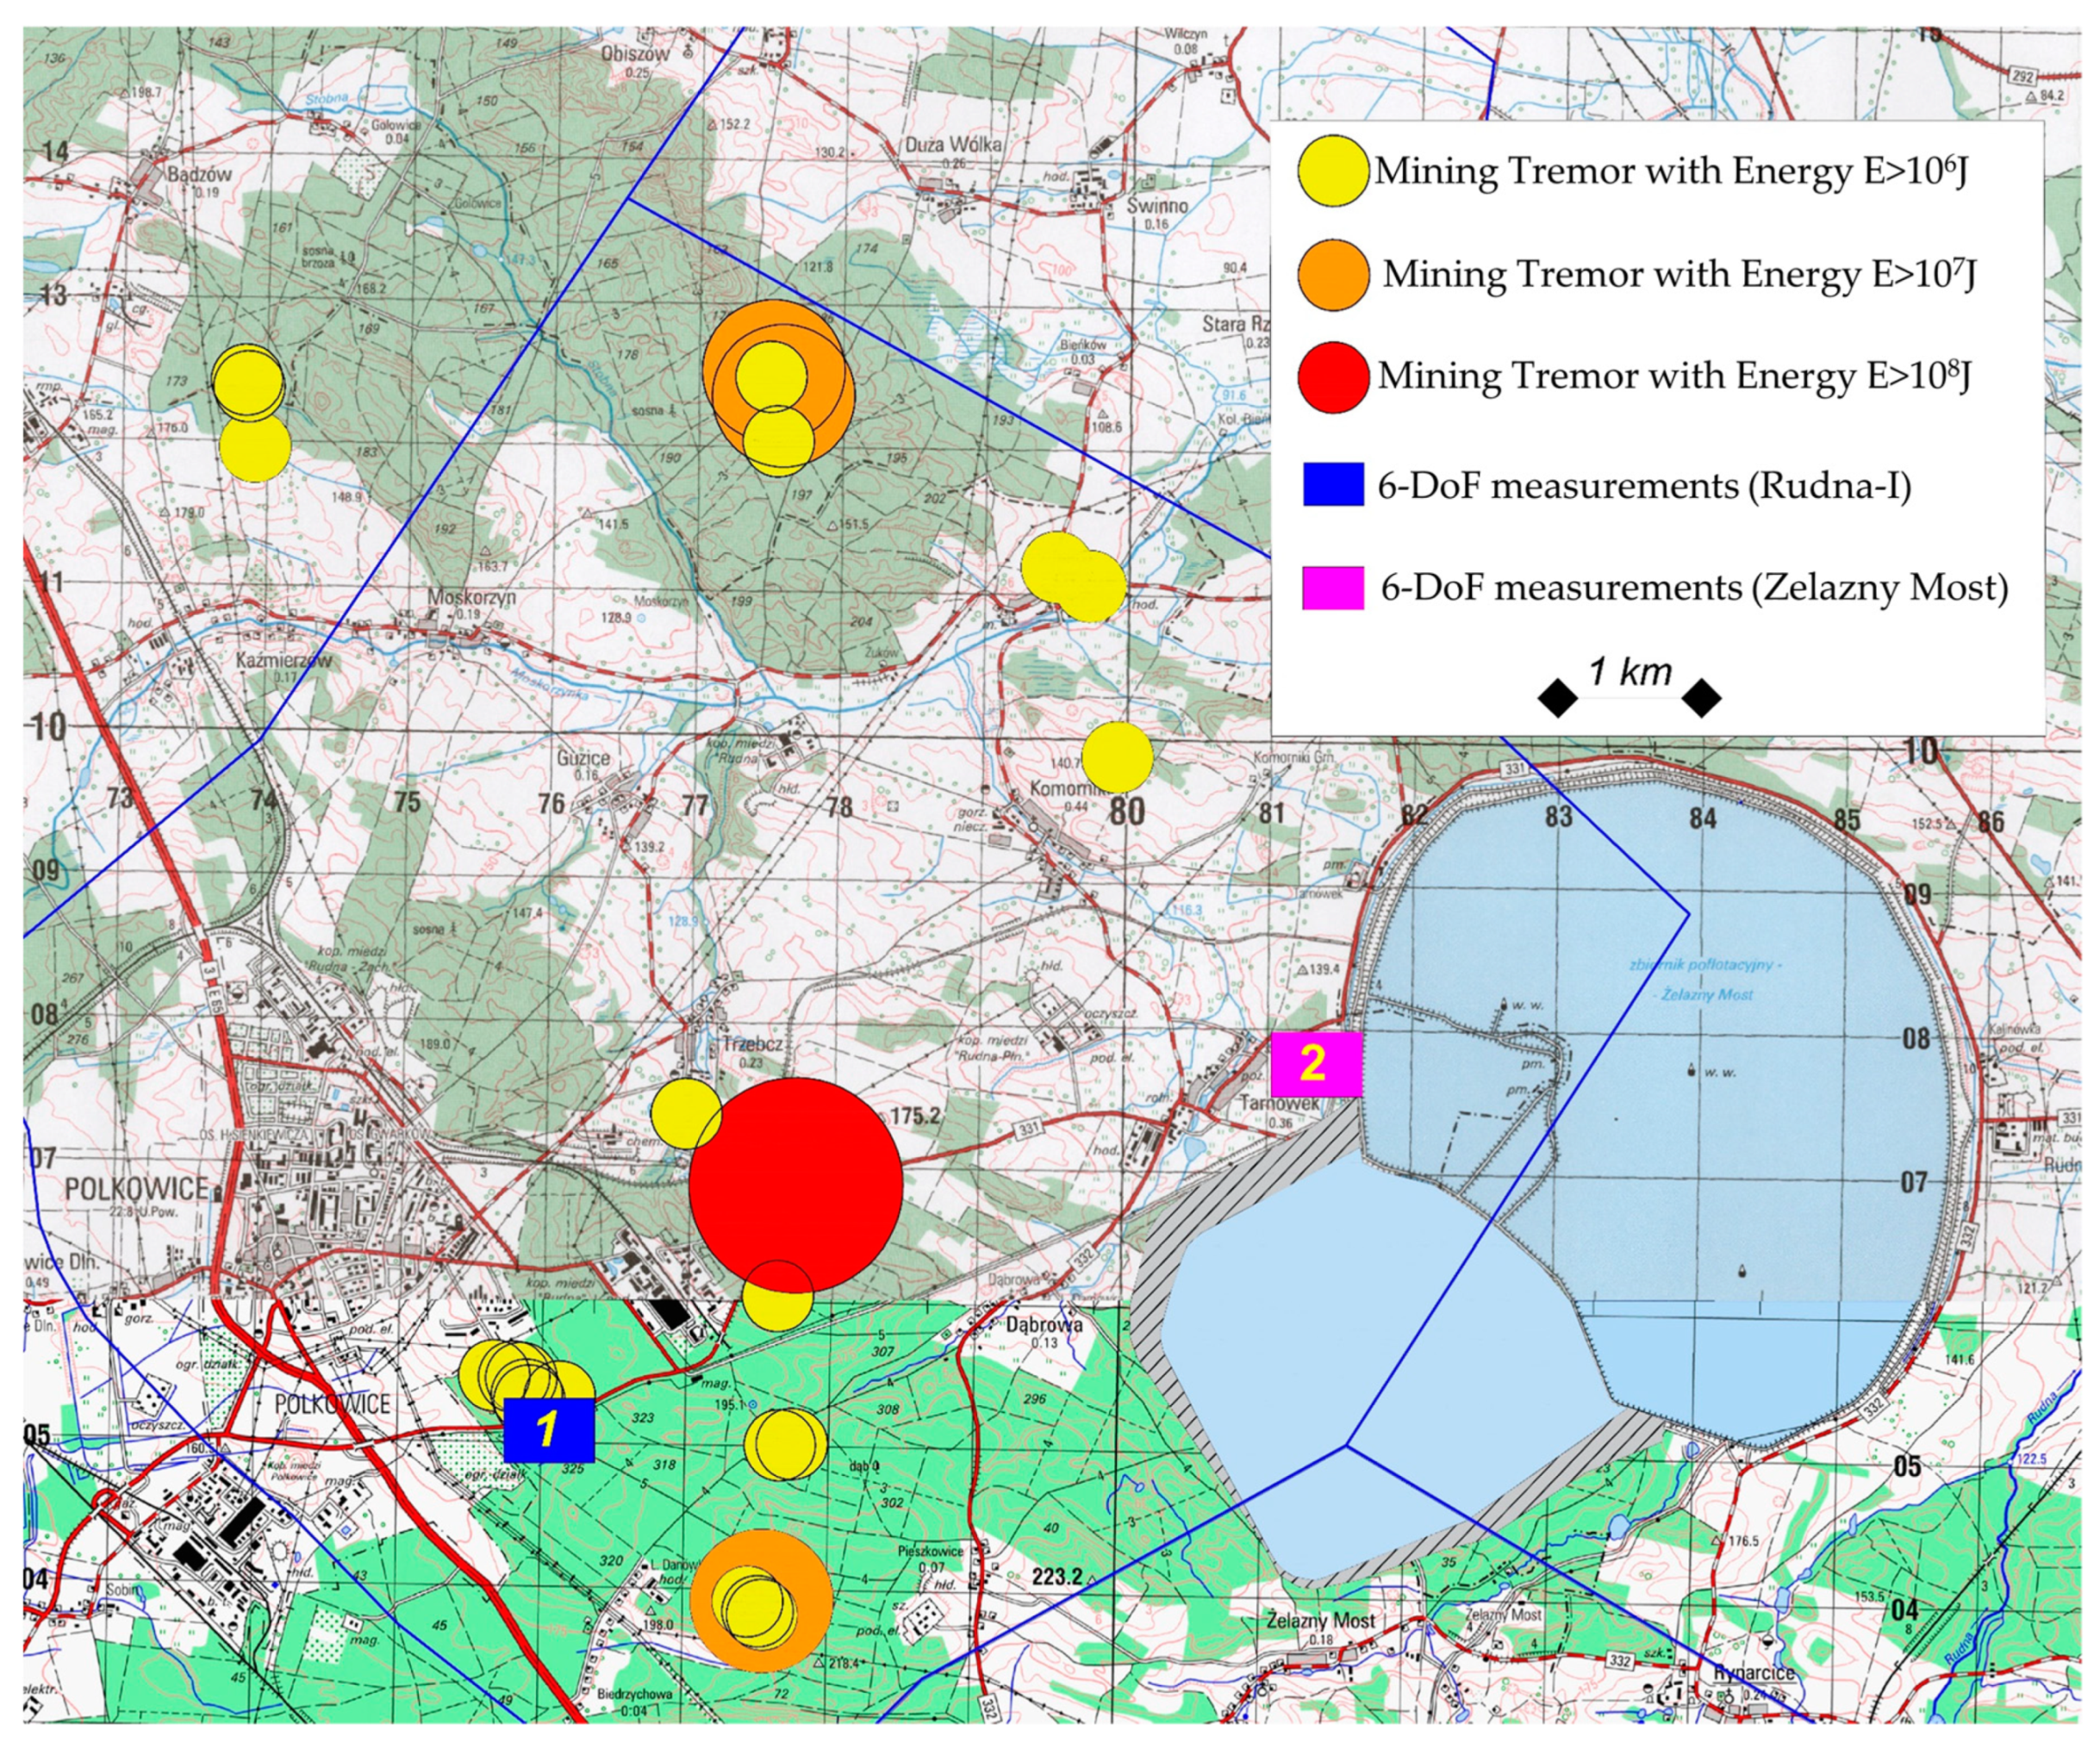Click the left diamond of scale bar
This screenshot has width=2100, height=1755.
click(x=1557, y=698)
